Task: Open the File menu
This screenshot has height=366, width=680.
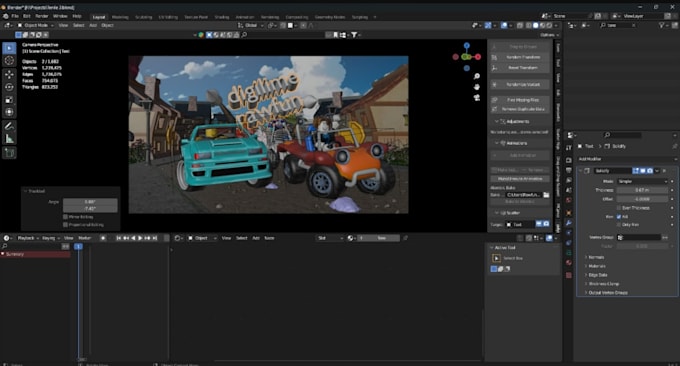Action: tap(15, 16)
